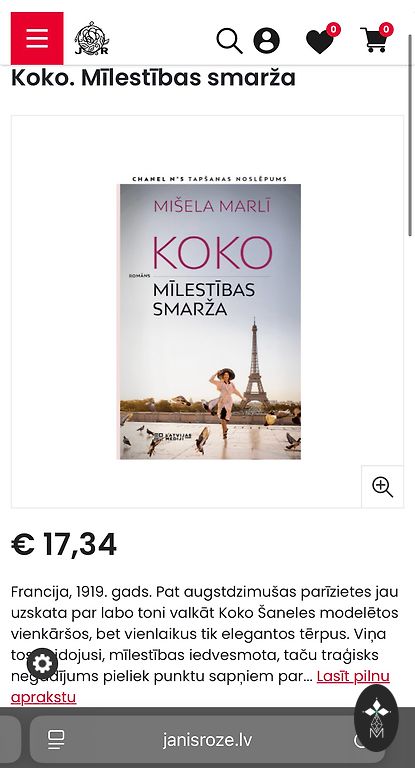Image resolution: width=415 pixels, height=768 pixels.
Task: Open the user account profile icon
Action: [267, 41]
